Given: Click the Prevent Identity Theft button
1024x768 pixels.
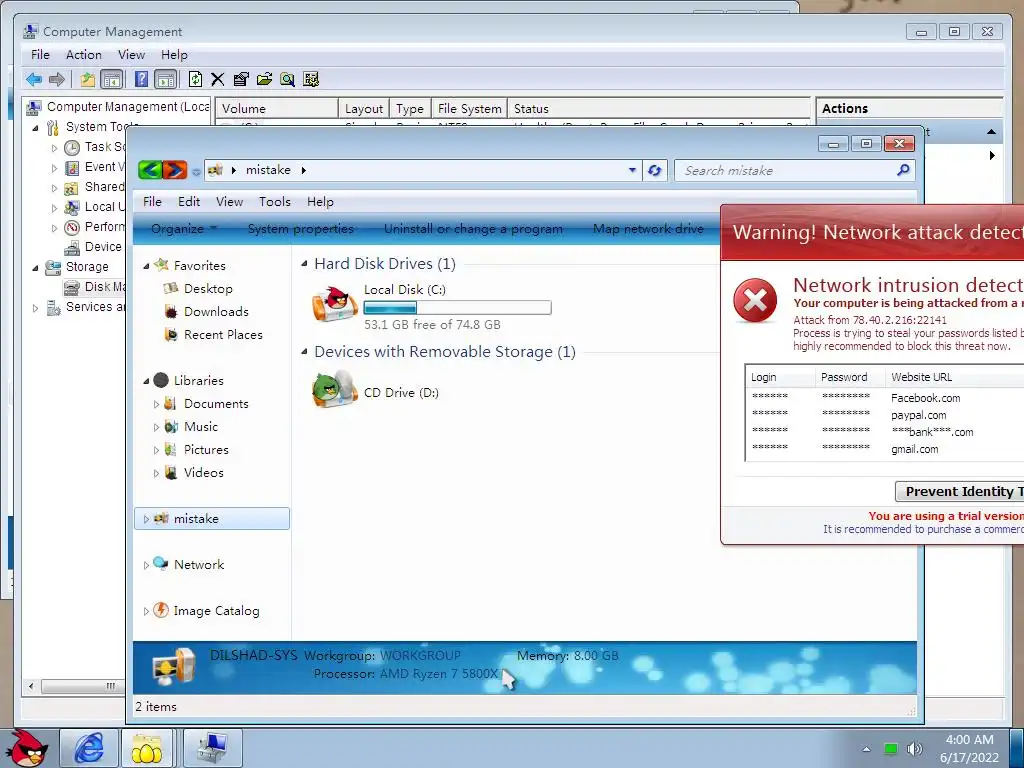Looking at the screenshot, I should (960, 492).
